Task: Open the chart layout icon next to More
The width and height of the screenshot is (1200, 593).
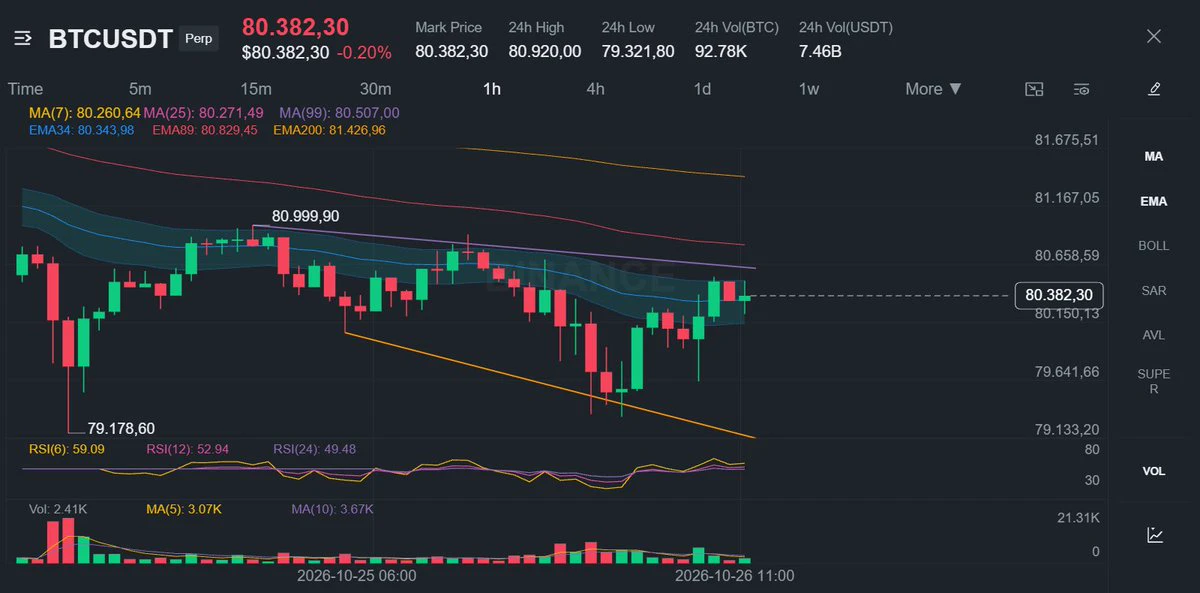Action: coord(1035,89)
